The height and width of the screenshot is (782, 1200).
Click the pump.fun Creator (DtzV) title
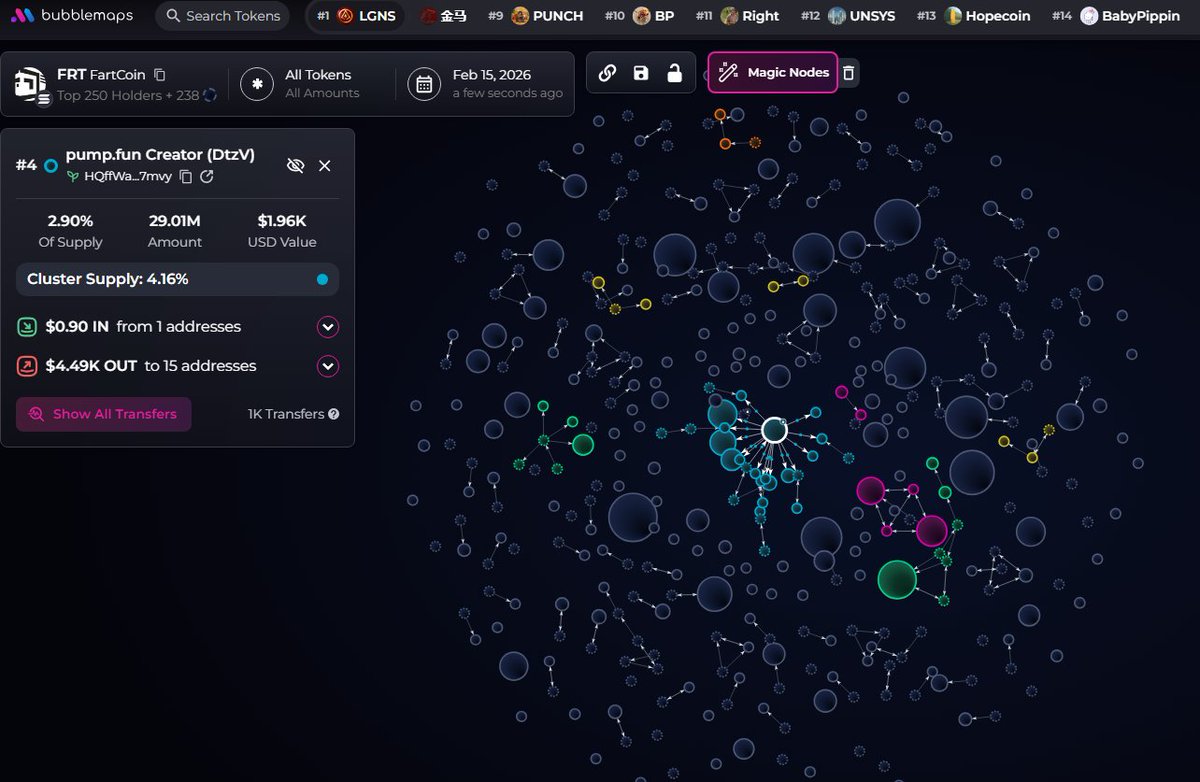click(x=160, y=155)
